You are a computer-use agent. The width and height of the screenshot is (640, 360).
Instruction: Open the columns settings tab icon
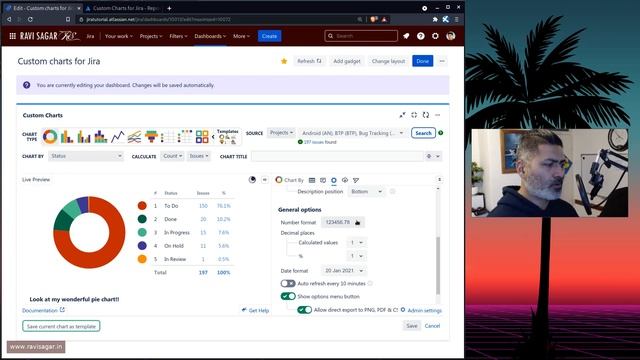point(323,180)
